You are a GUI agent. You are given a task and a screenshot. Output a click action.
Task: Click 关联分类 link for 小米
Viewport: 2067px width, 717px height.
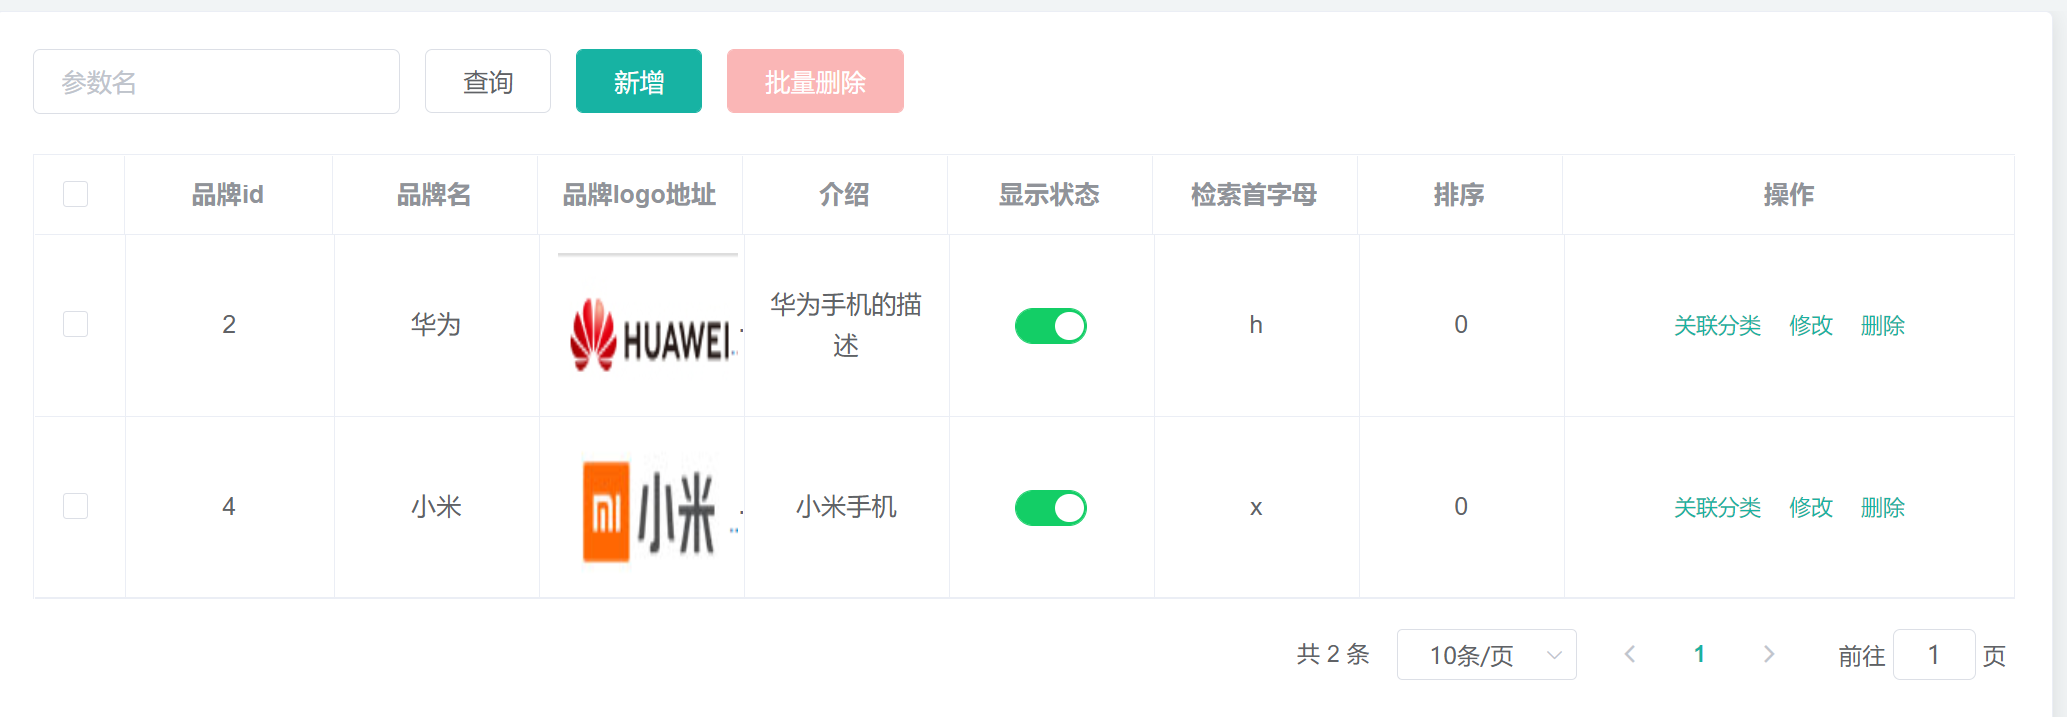pos(1717,508)
